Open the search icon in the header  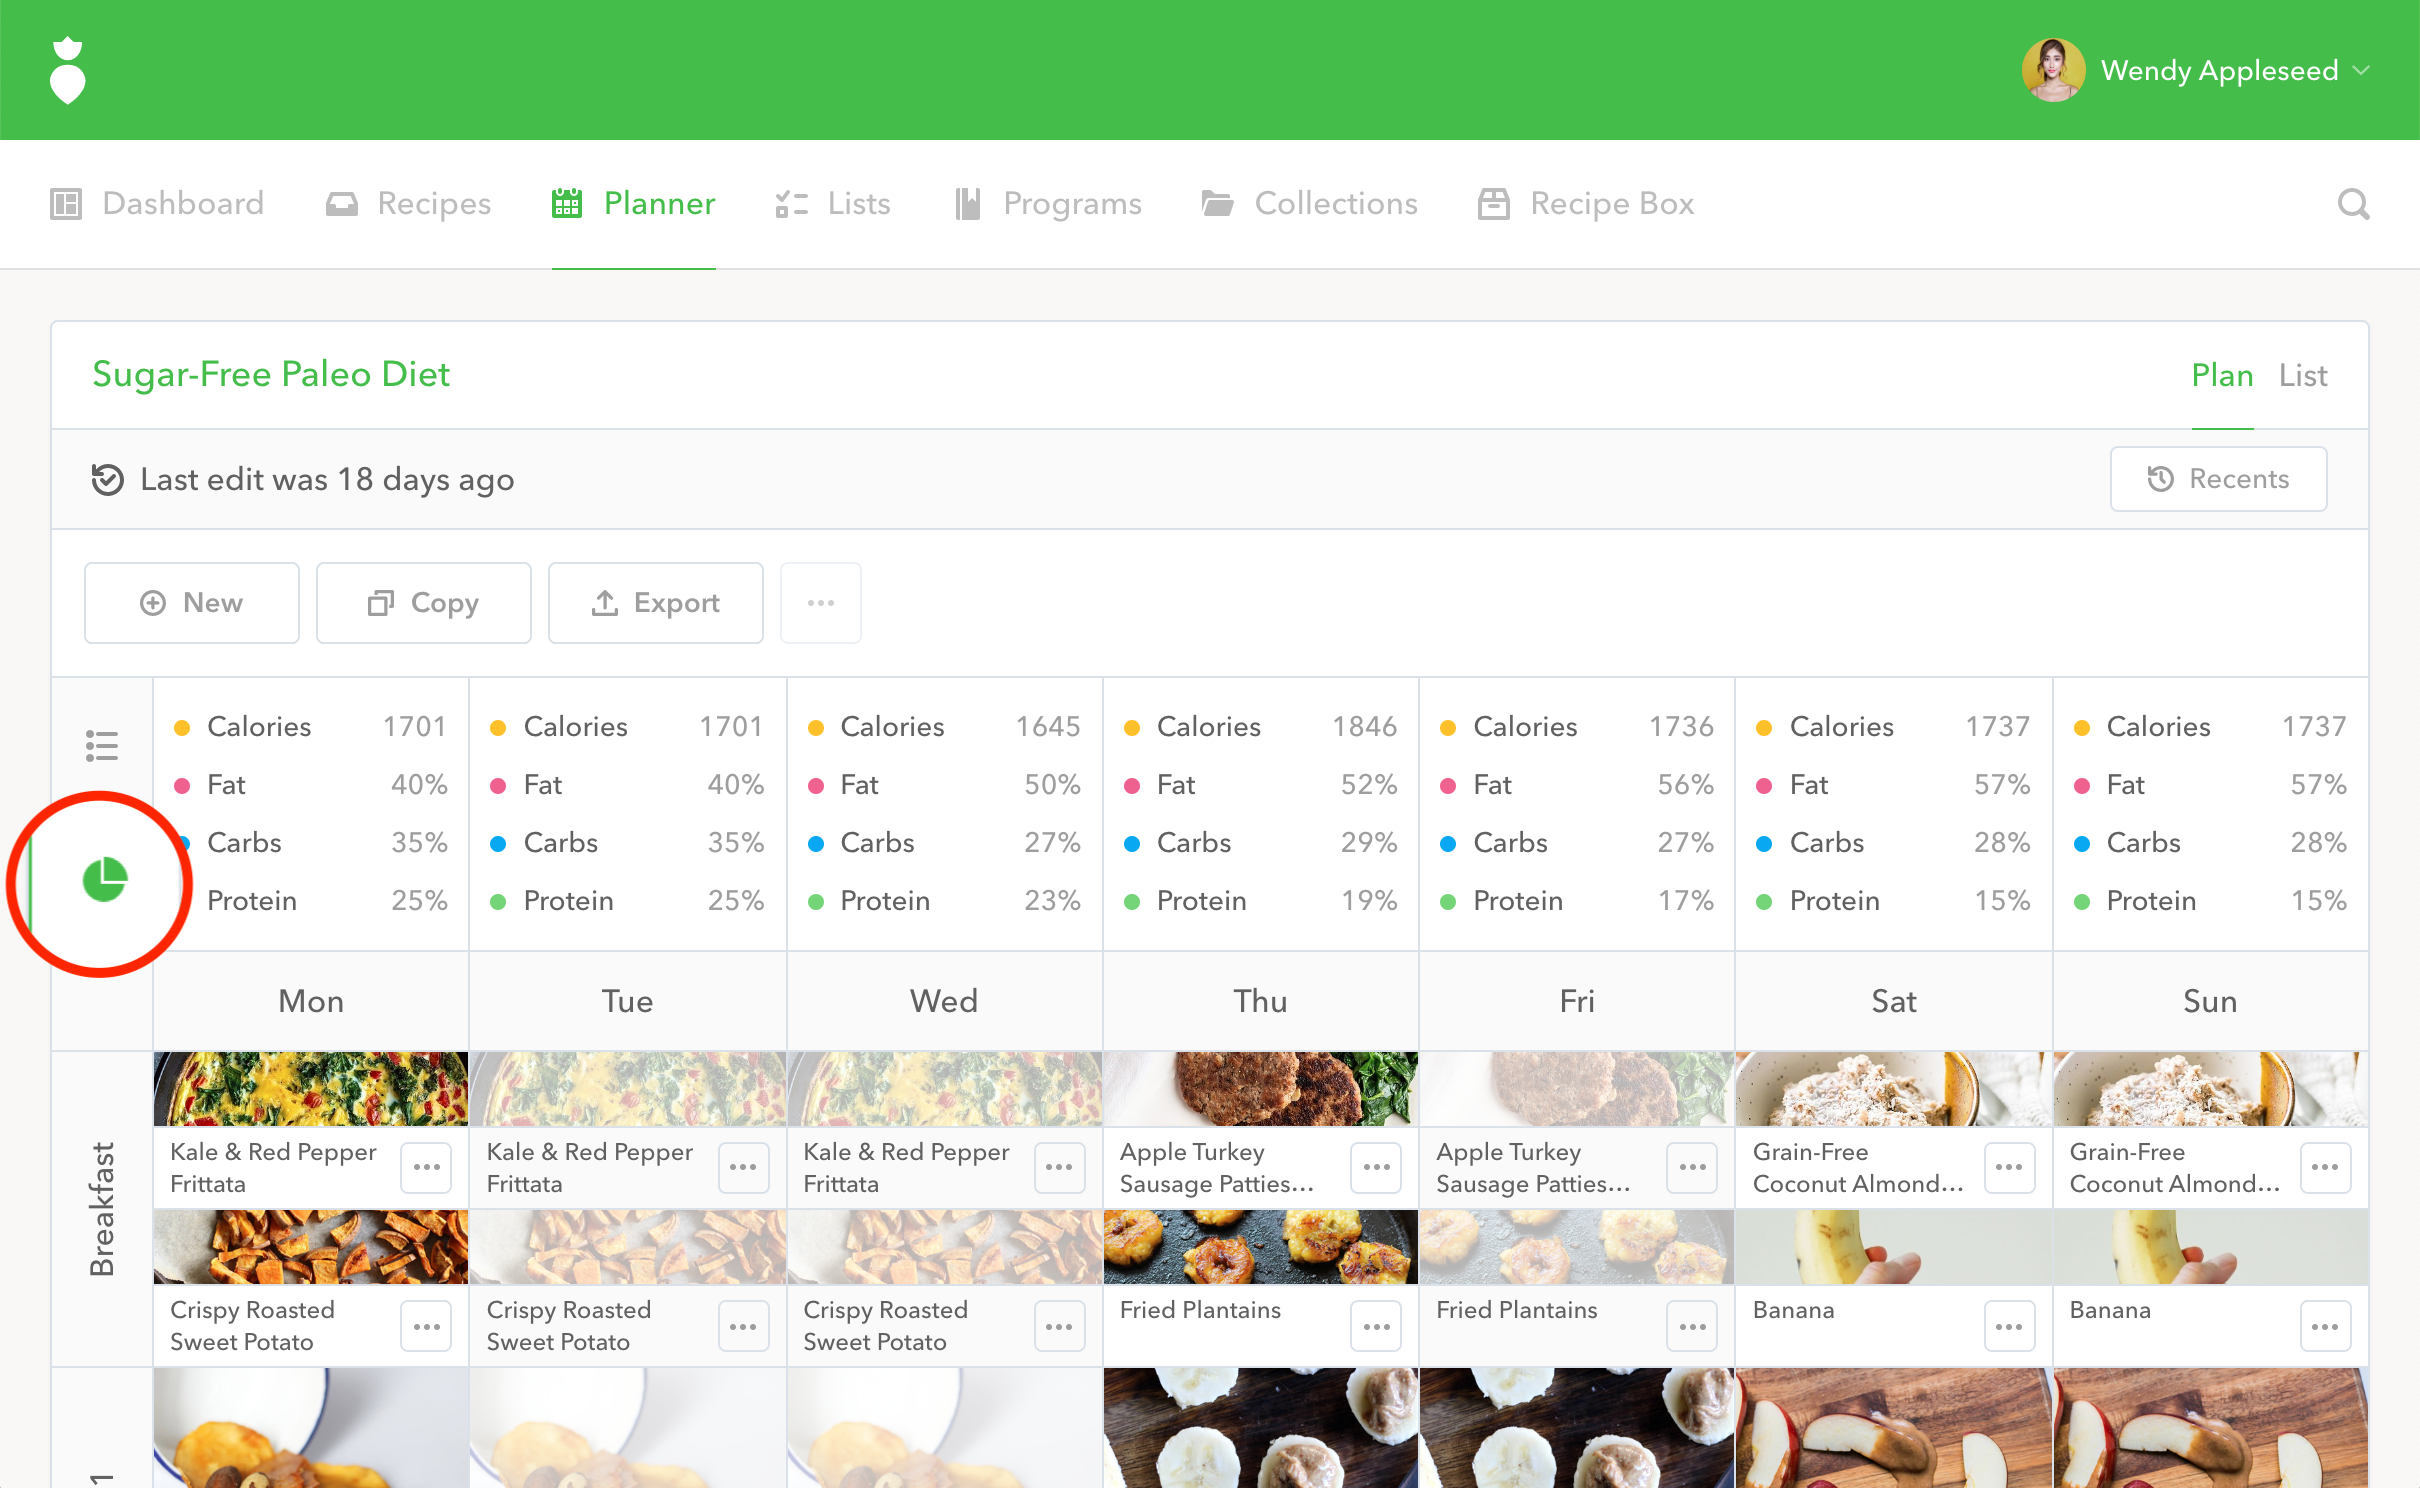click(2355, 204)
